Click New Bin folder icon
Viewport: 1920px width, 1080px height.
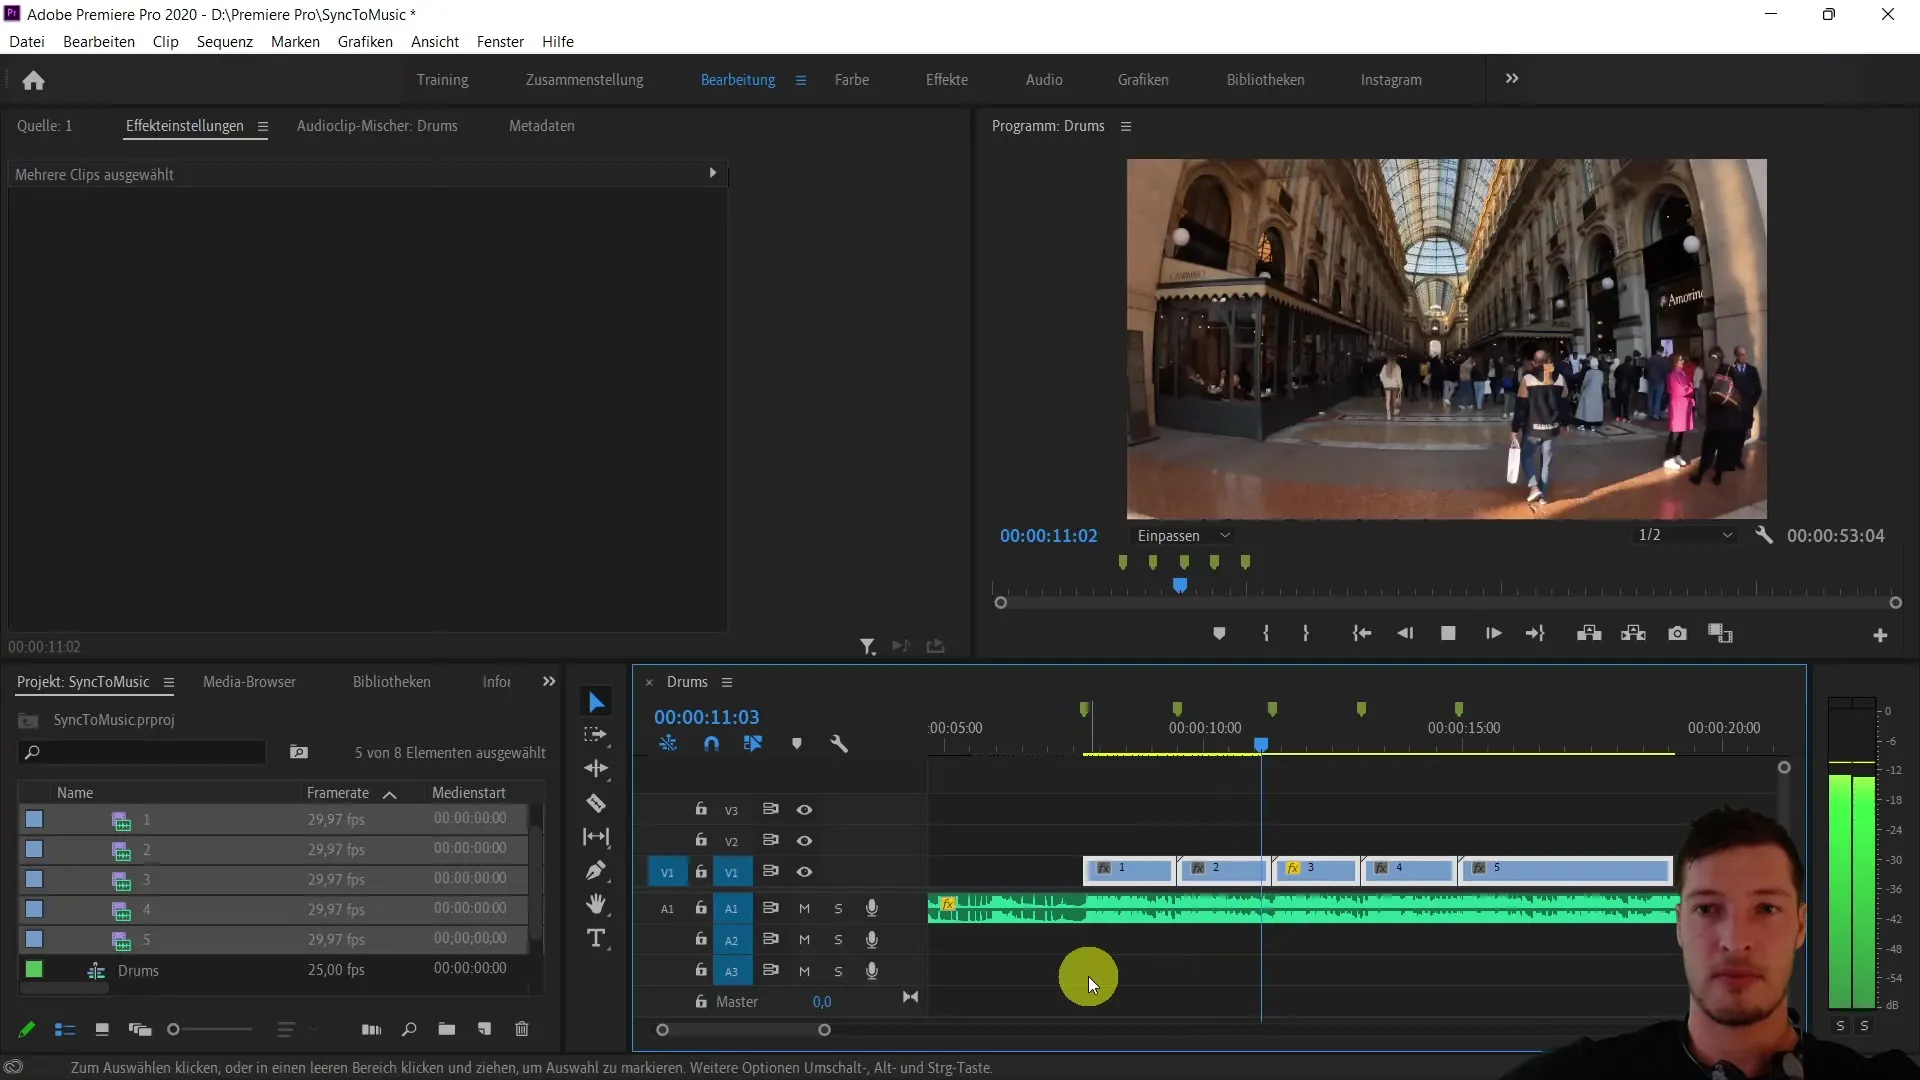446,1030
